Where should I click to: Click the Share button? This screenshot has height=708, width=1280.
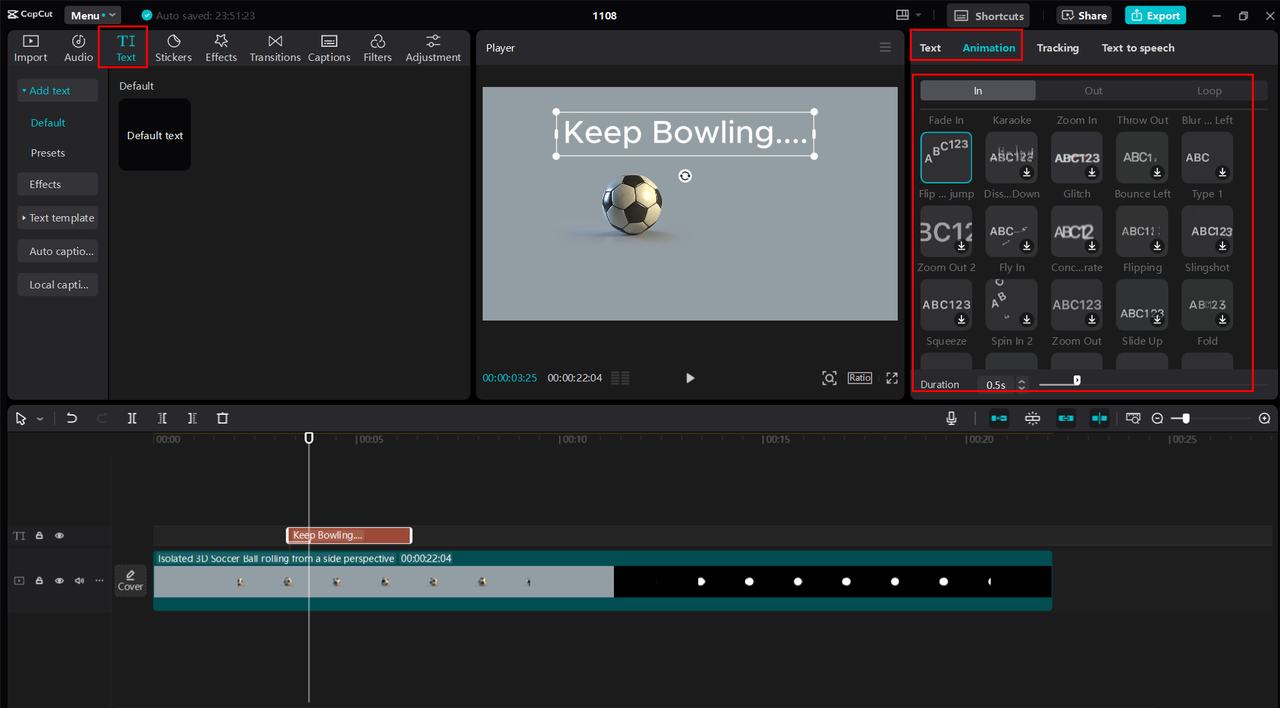coord(1084,15)
